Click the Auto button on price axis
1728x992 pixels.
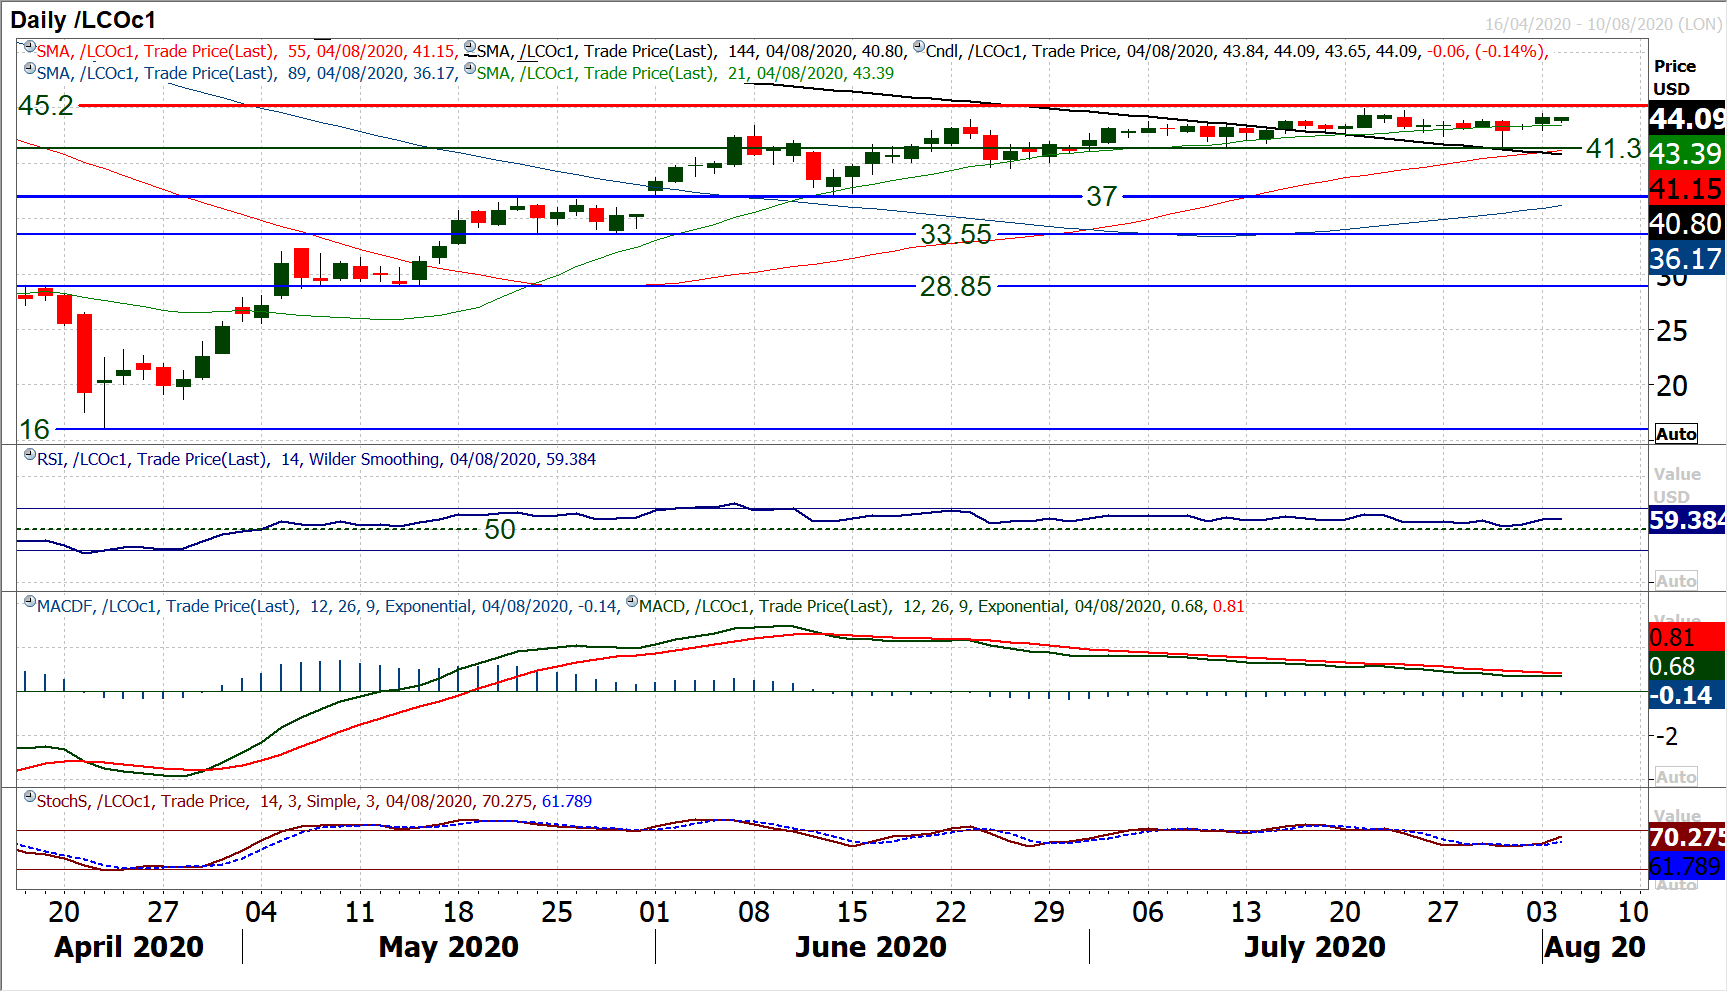tap(1676, 434)
